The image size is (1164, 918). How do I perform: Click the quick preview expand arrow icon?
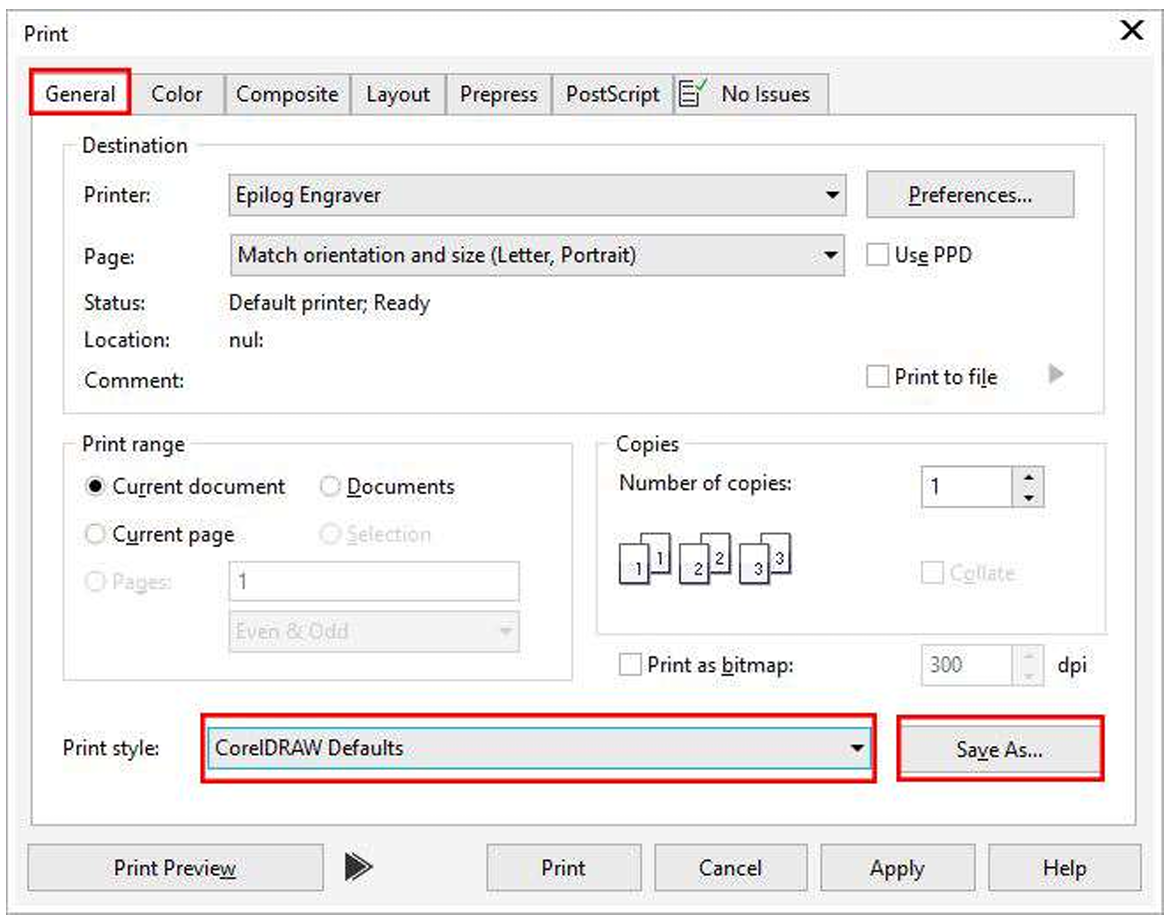coord(358,867)
